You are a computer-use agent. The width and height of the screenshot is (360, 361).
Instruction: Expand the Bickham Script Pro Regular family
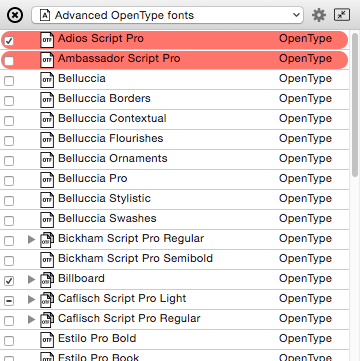click(31, 239)
